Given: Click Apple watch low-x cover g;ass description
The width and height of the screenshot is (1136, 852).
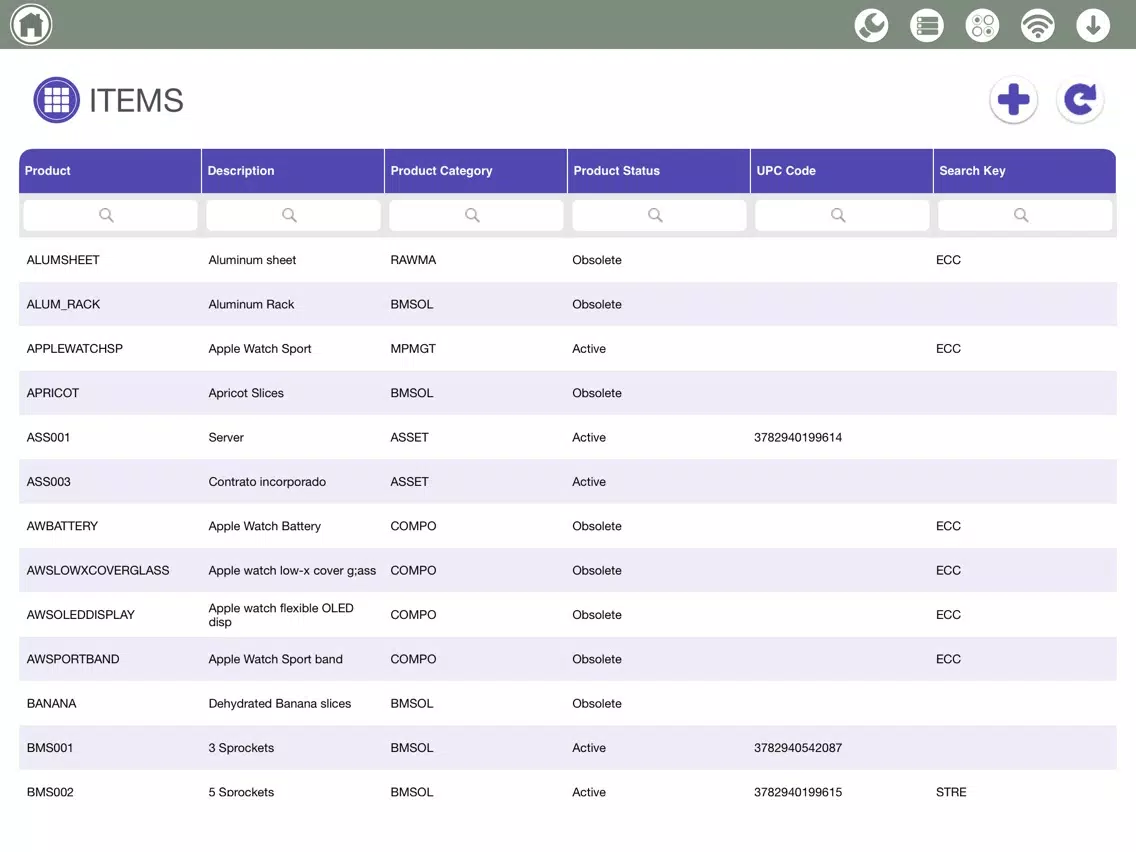Looking at the screenshot, I should tap(292, 570).
